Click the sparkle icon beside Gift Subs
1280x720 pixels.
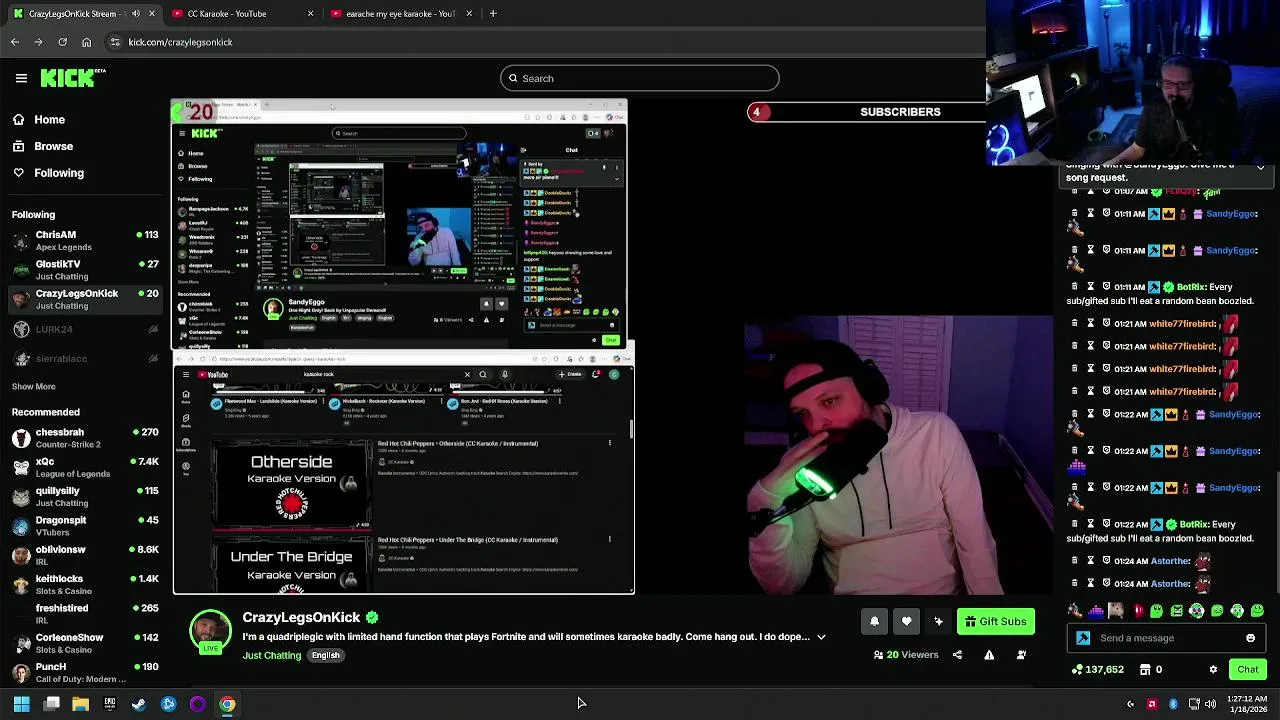938,621
